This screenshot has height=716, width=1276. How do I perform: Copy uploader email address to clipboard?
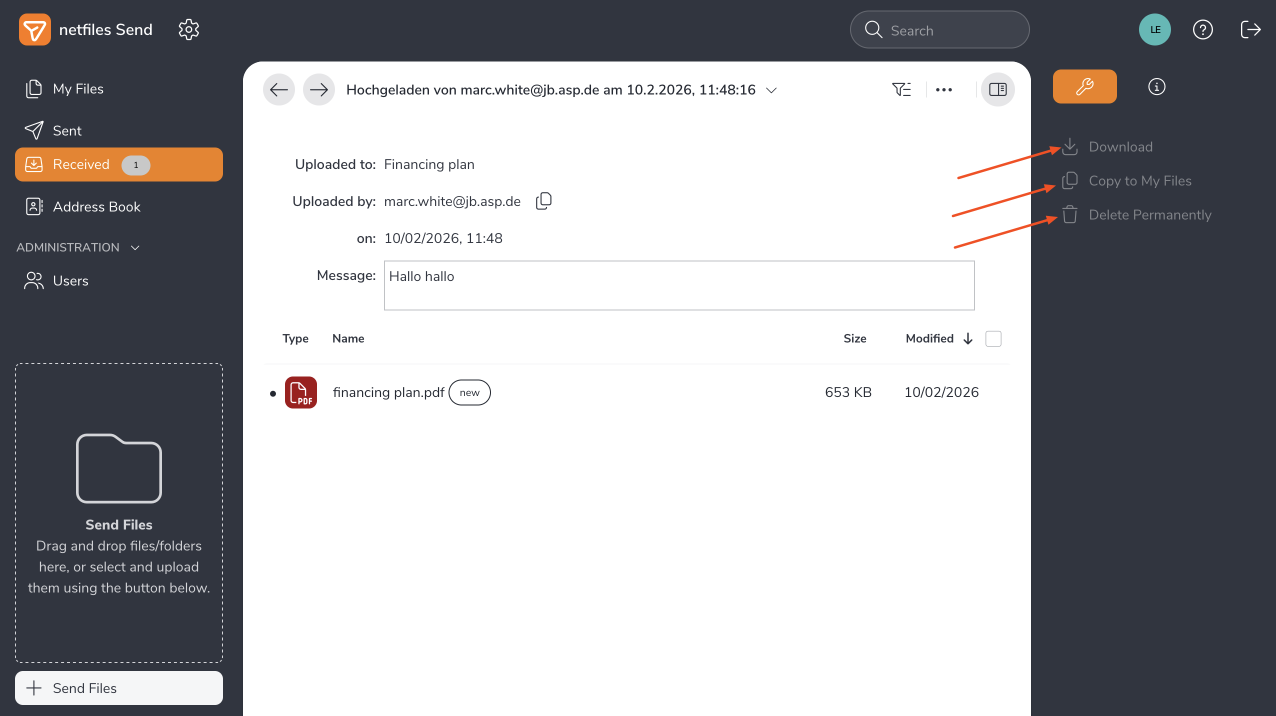coord(544,201)
